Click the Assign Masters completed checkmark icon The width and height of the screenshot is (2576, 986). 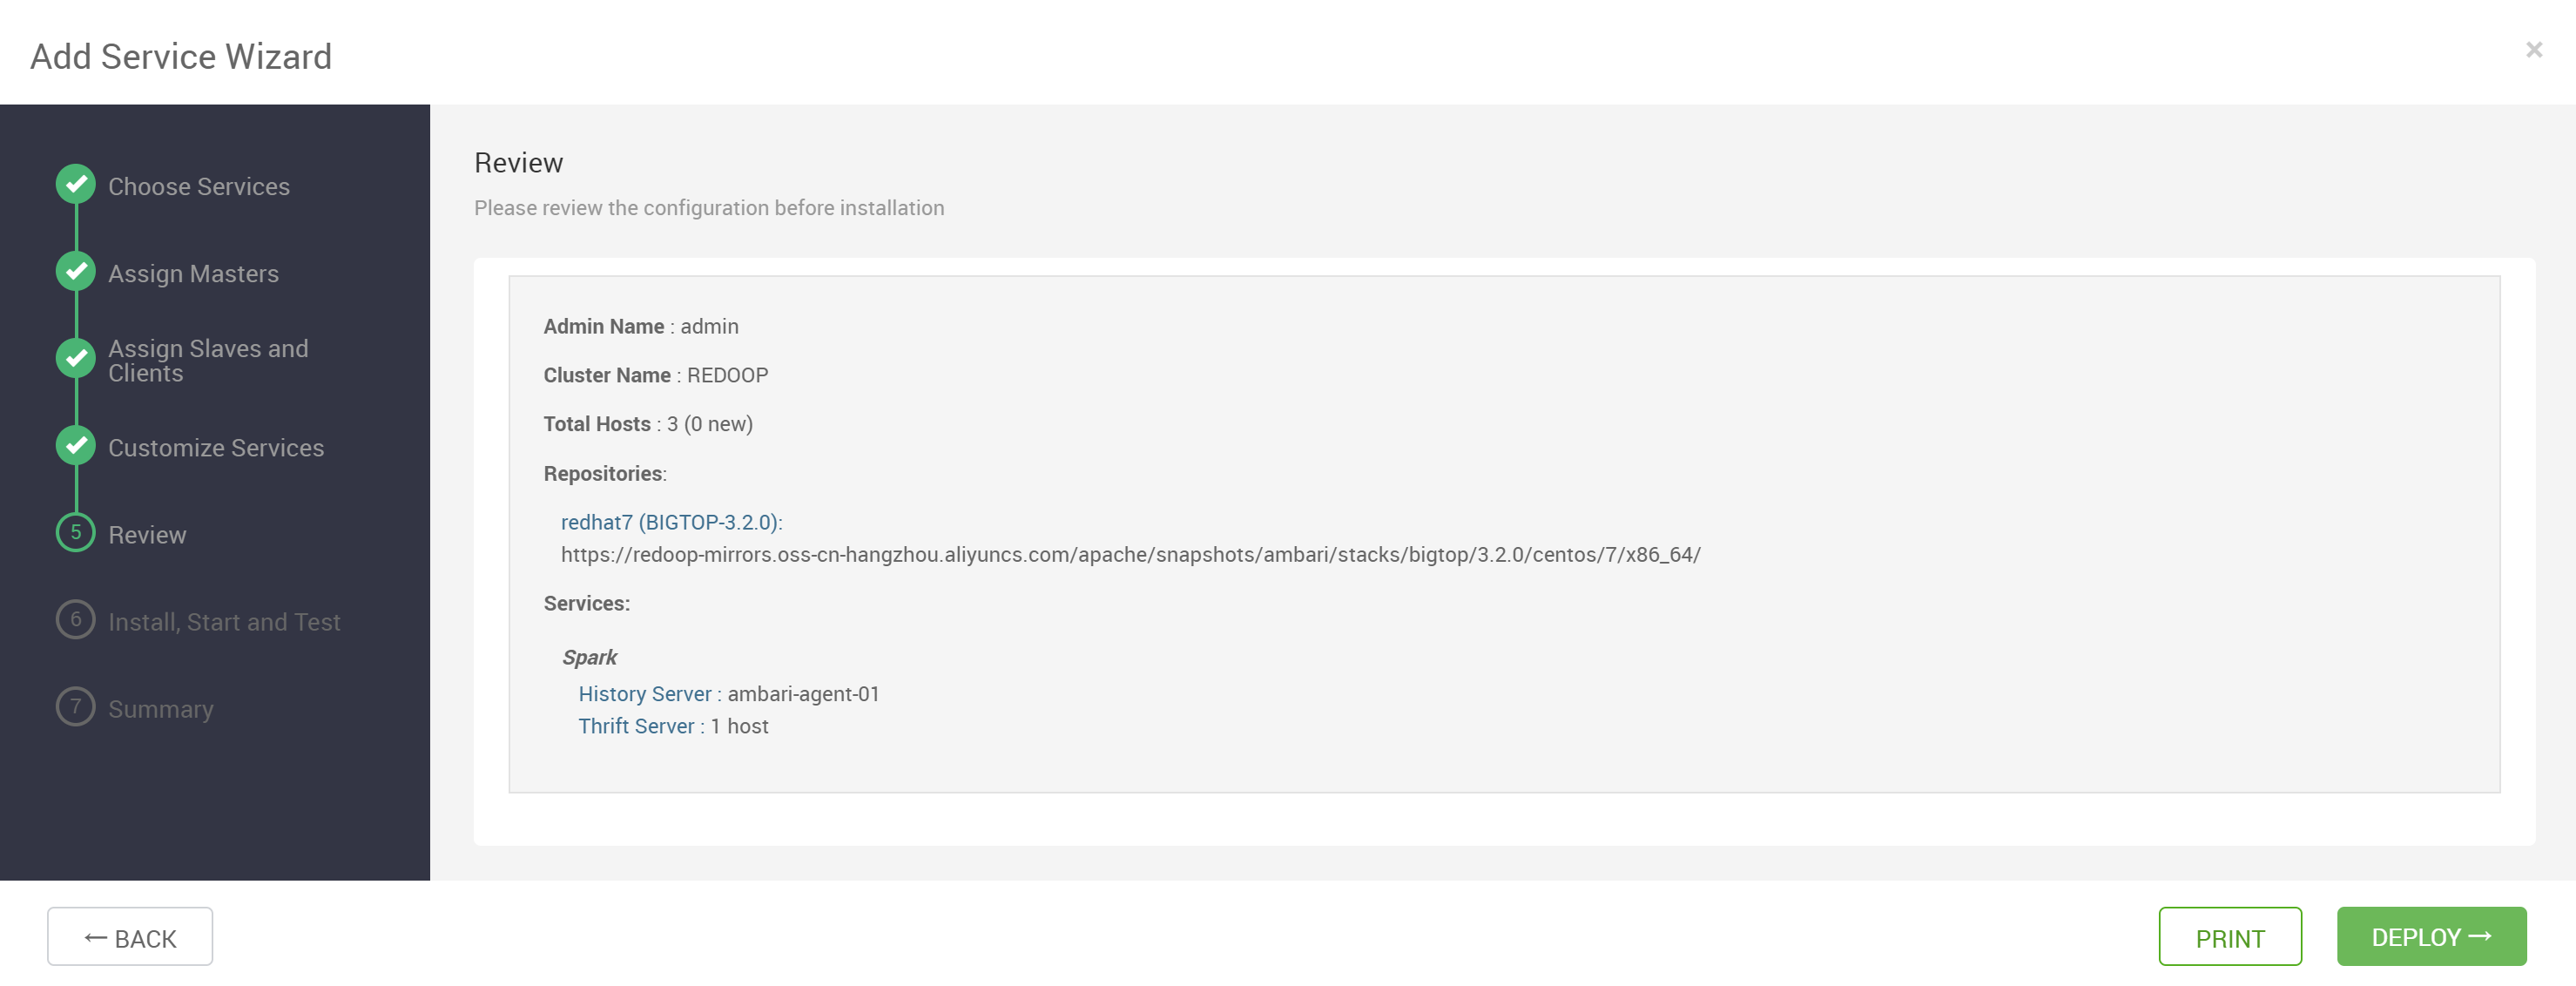(x=76, y=271)
